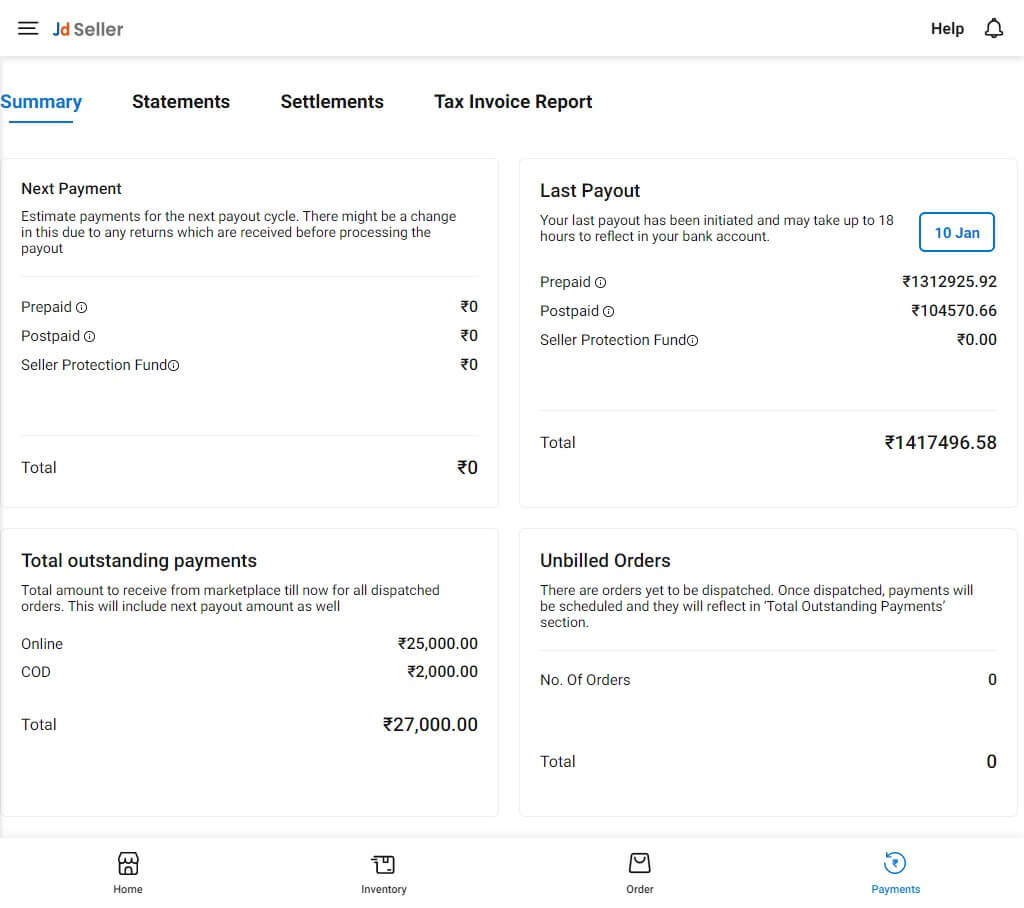
Task: Click the Unbilled Orders count value
Action: [991, 679]
